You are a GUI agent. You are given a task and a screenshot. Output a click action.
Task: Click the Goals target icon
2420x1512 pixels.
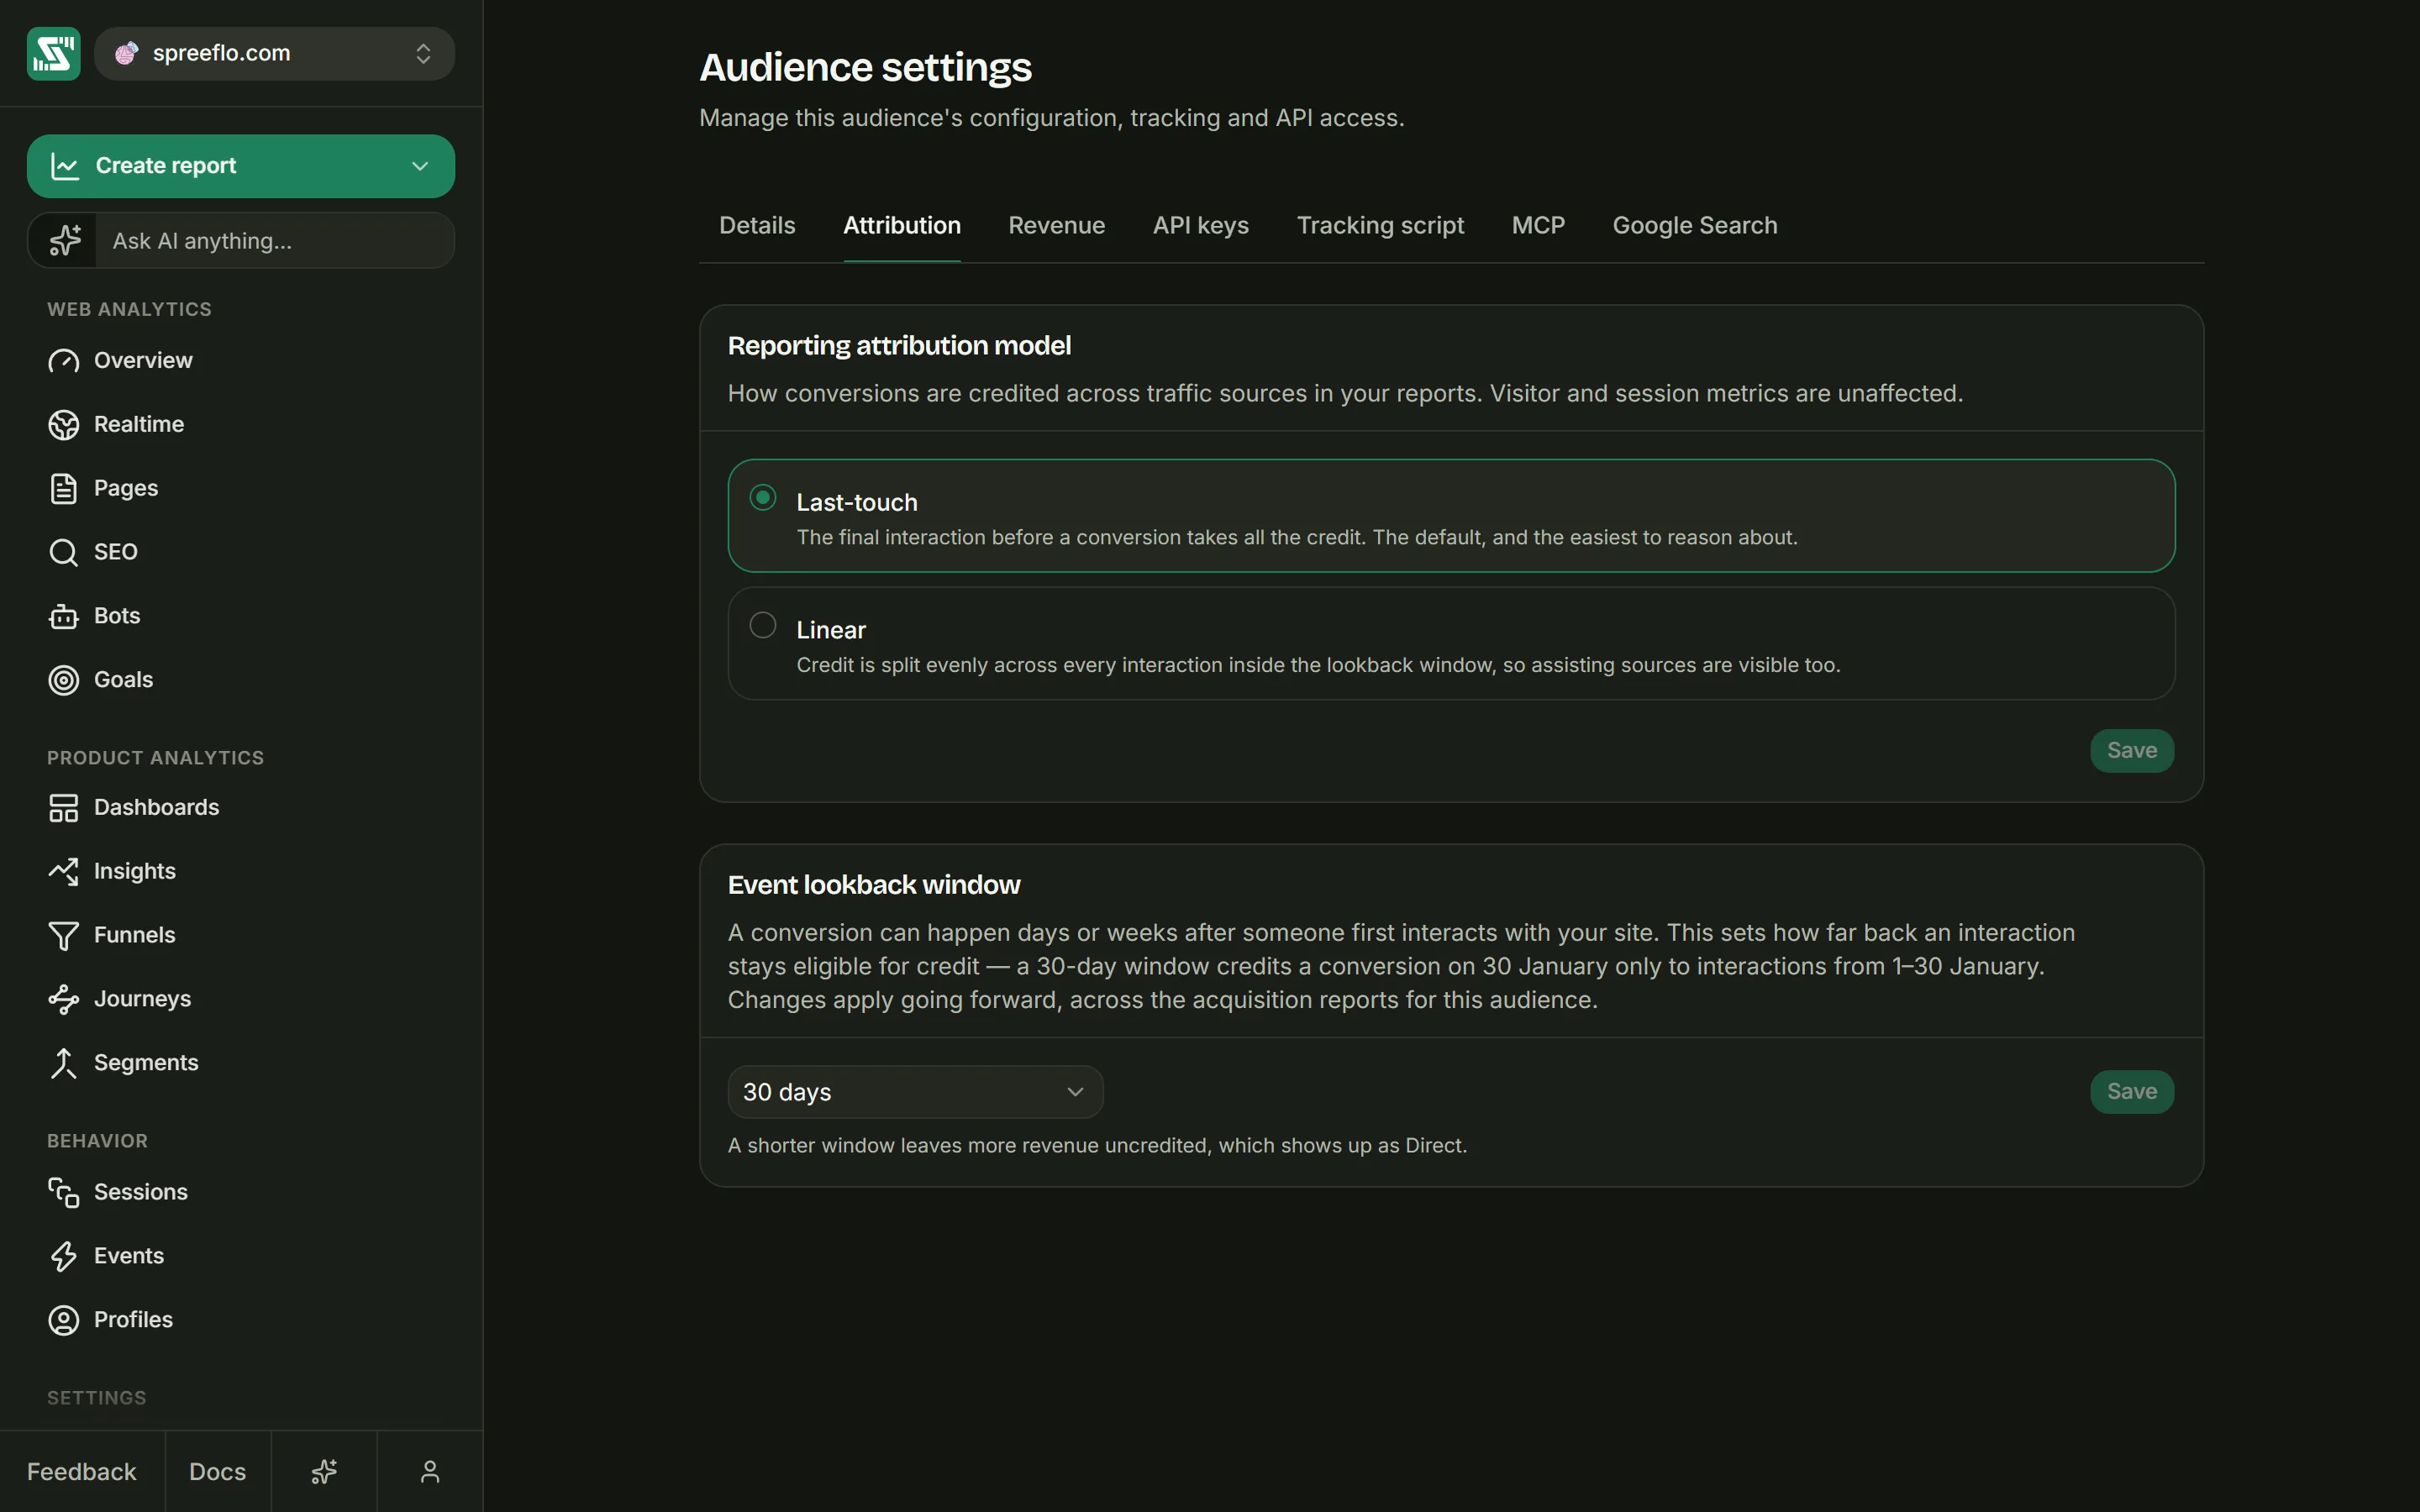point(63,680)
